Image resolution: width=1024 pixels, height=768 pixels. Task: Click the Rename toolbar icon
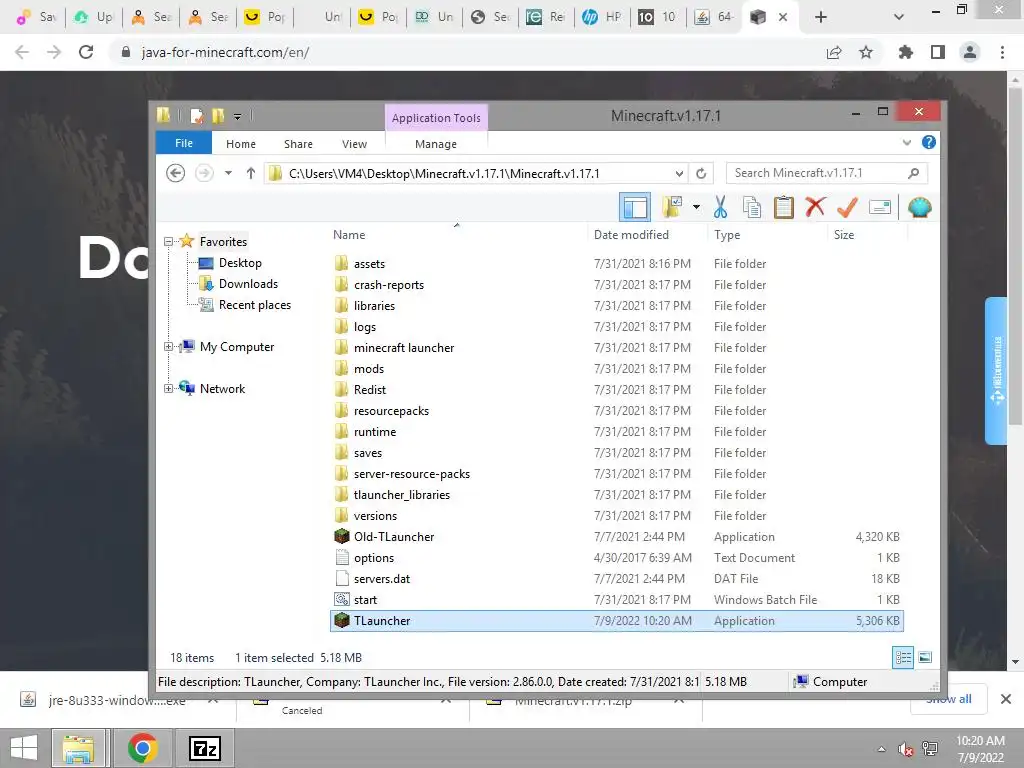[x=880, y=208]
